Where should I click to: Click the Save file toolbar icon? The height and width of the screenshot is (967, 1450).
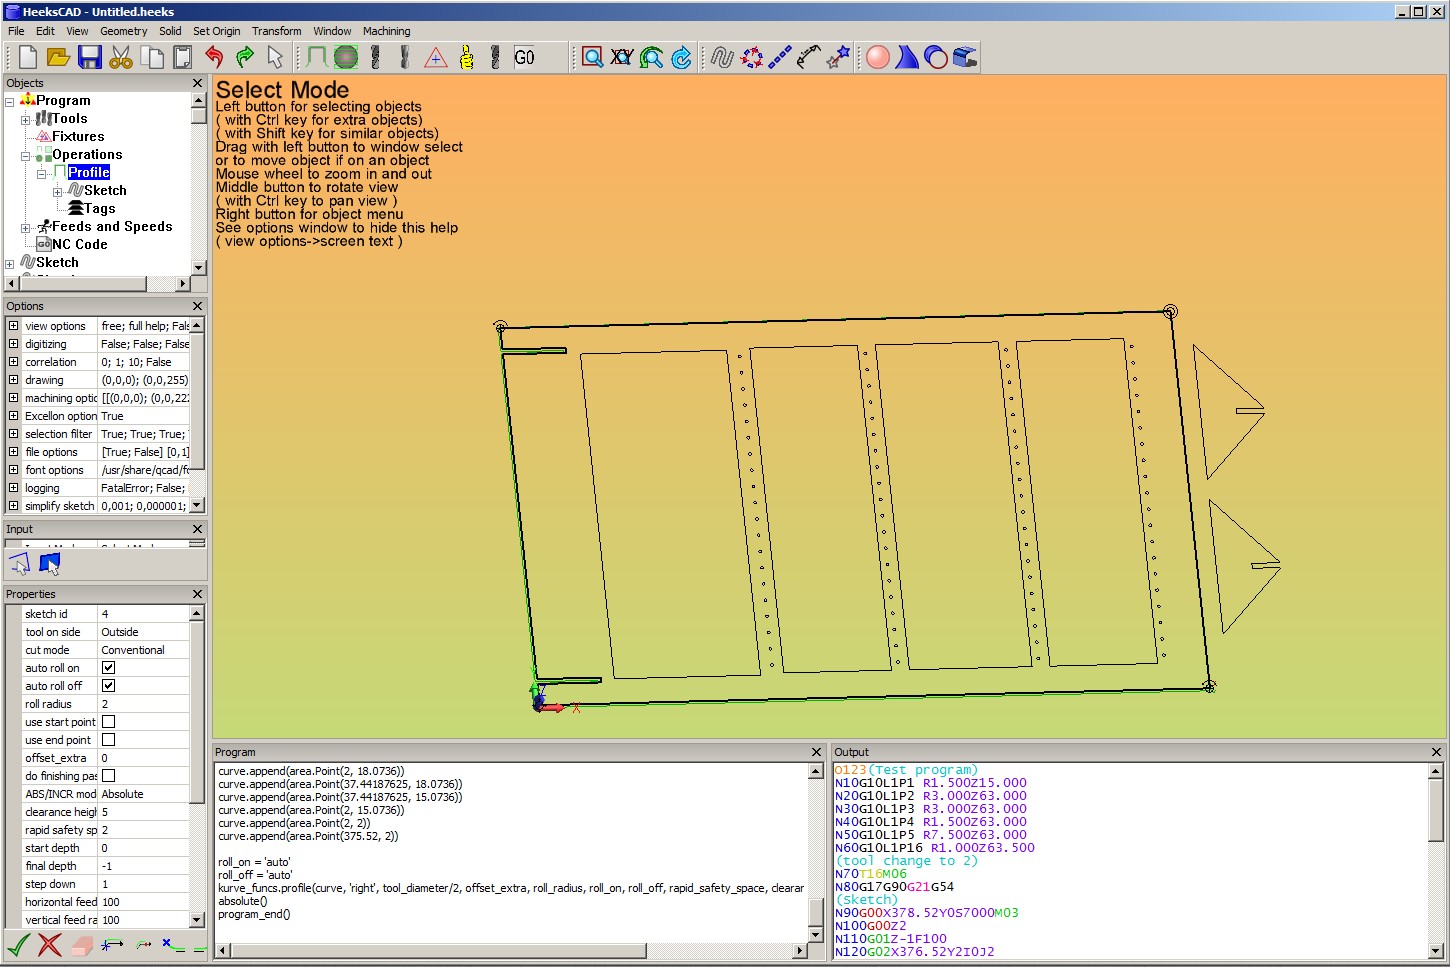(x=90, y=57)
